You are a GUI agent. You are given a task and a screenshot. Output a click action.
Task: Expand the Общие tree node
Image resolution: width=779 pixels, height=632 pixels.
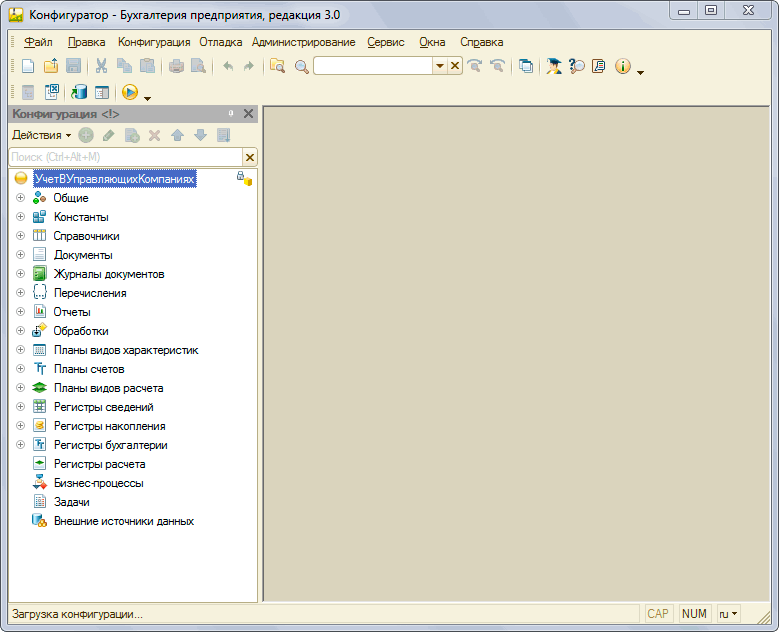20,198
